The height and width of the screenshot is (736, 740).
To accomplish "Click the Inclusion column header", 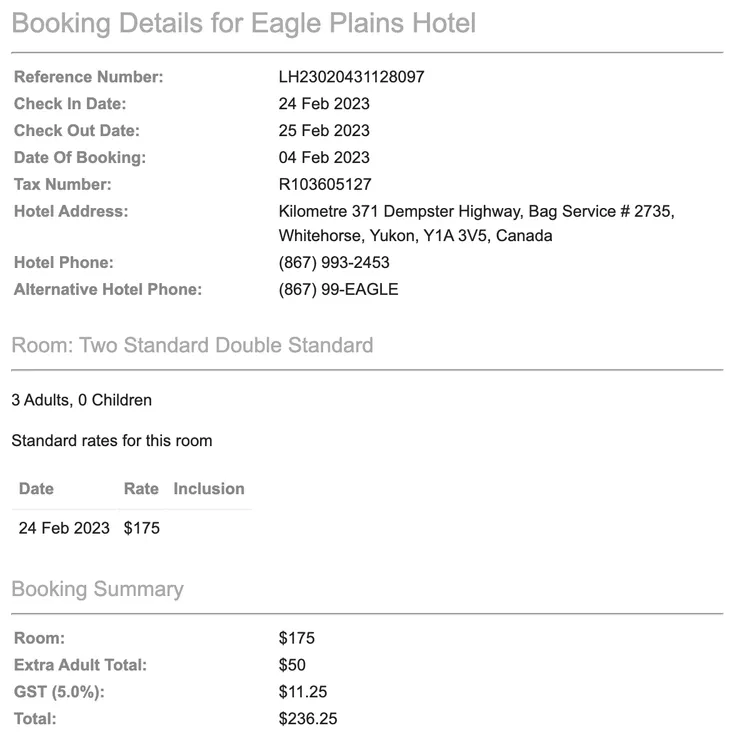I will (x=209, y=489).
